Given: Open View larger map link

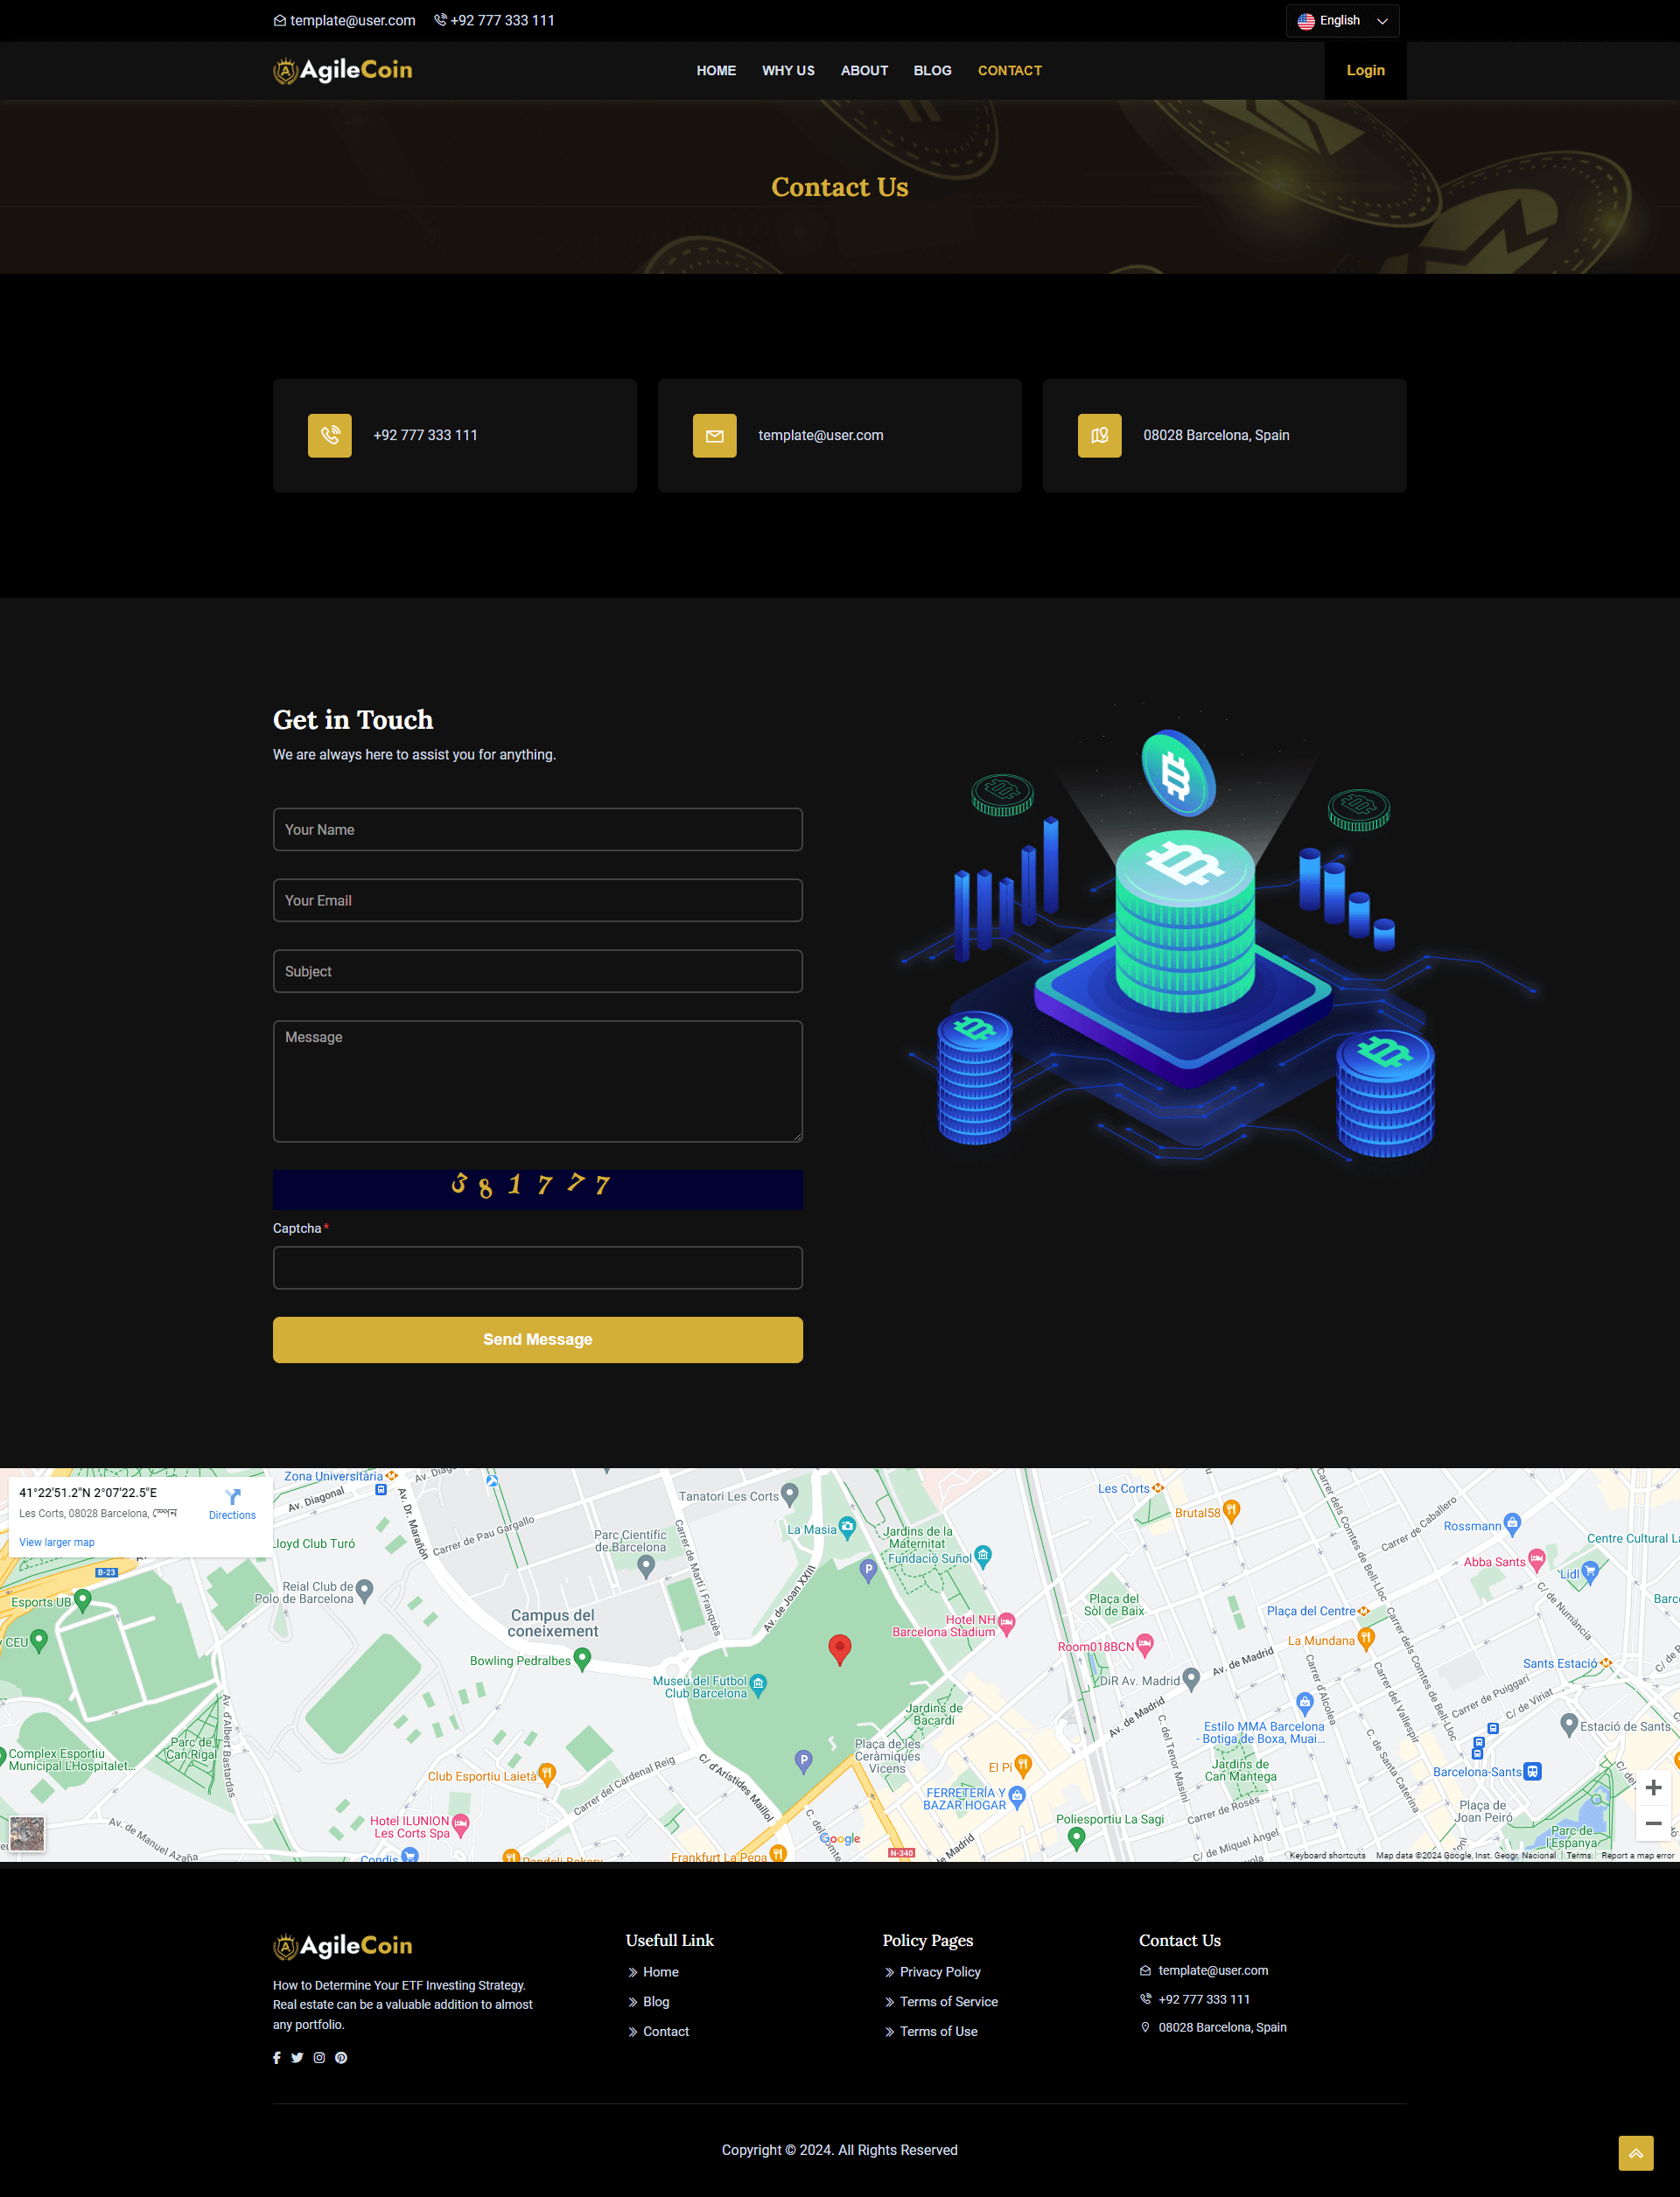Looking at the screenshot, I should [x=57, y=1542].
